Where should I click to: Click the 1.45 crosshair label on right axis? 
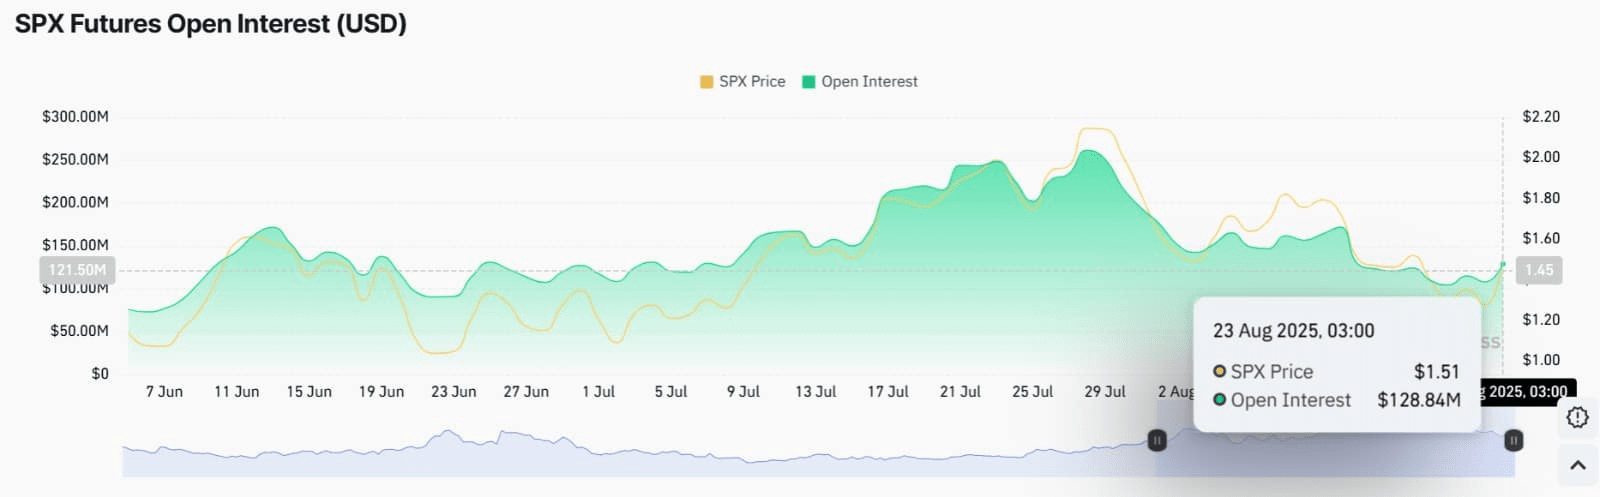[1539, 270]
